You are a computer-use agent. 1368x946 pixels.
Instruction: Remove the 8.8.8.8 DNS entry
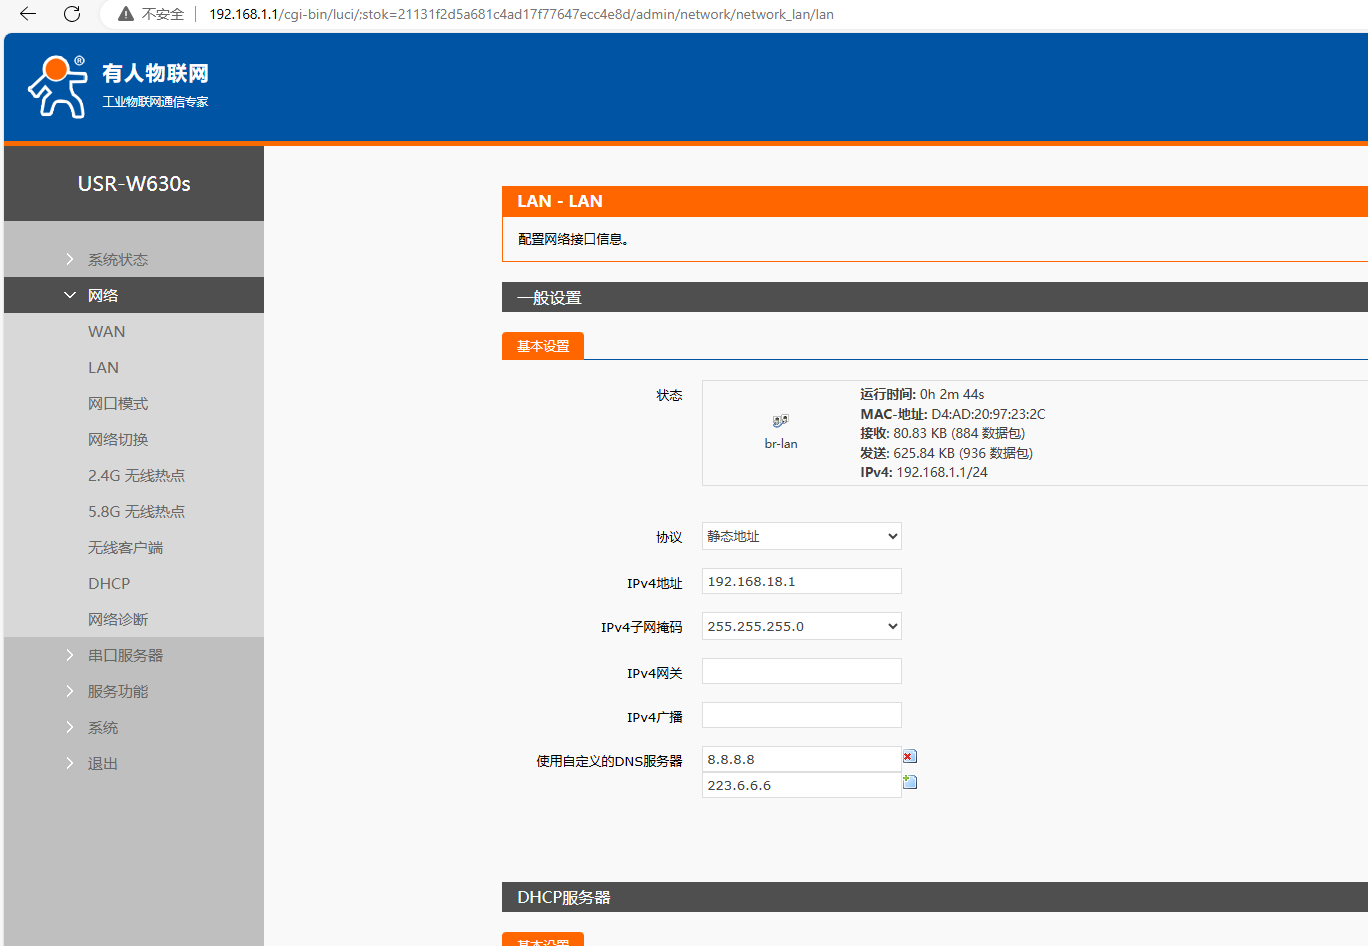pyautogui.click(x=909, y=757)
